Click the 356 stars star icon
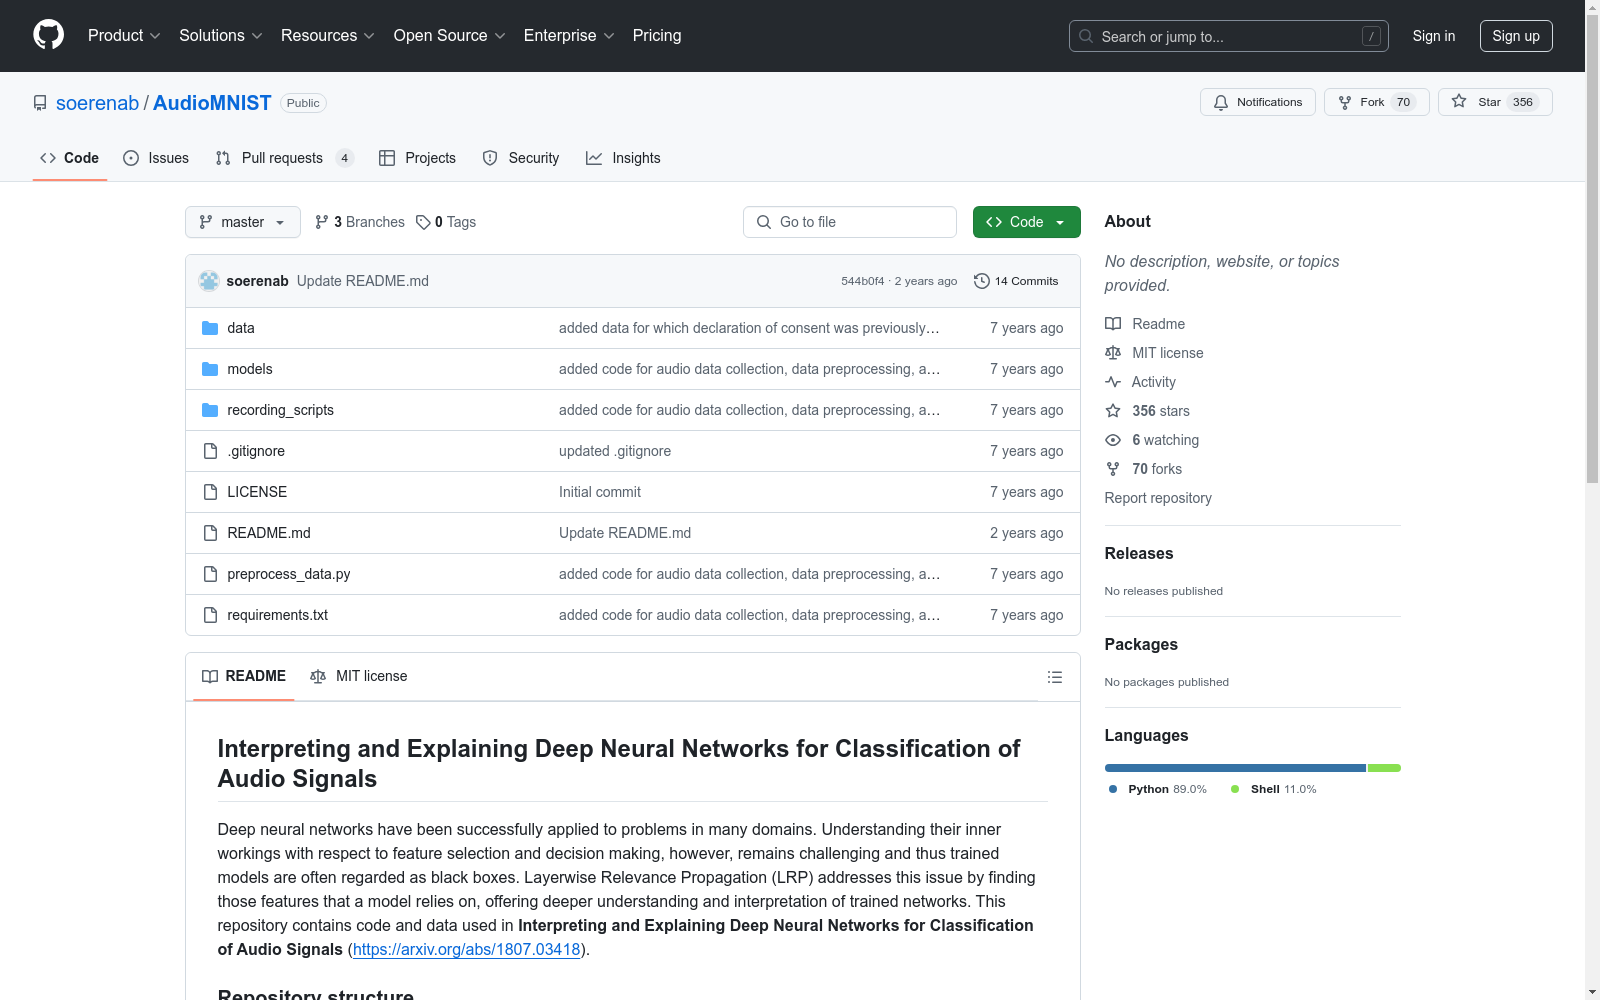1600x1000 pixels. pyautogui.click(x=1113, y=411)
